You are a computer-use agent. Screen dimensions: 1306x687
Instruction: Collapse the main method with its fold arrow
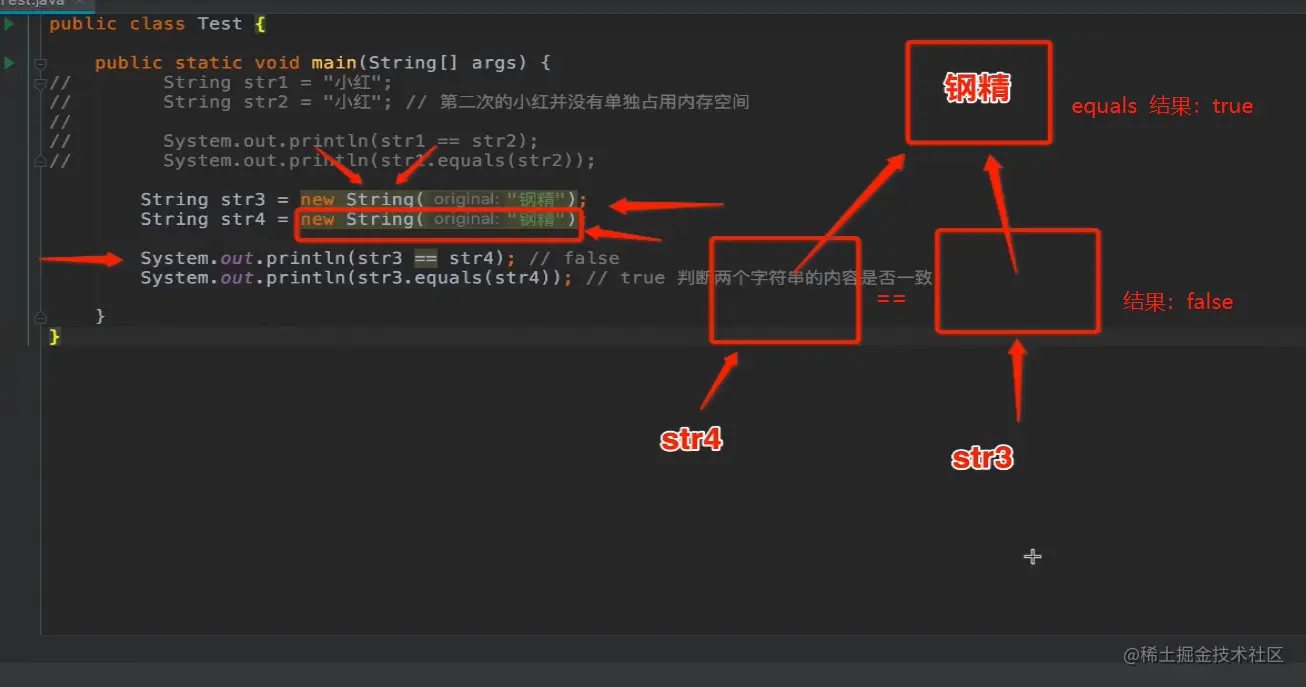tap(40, 63)
